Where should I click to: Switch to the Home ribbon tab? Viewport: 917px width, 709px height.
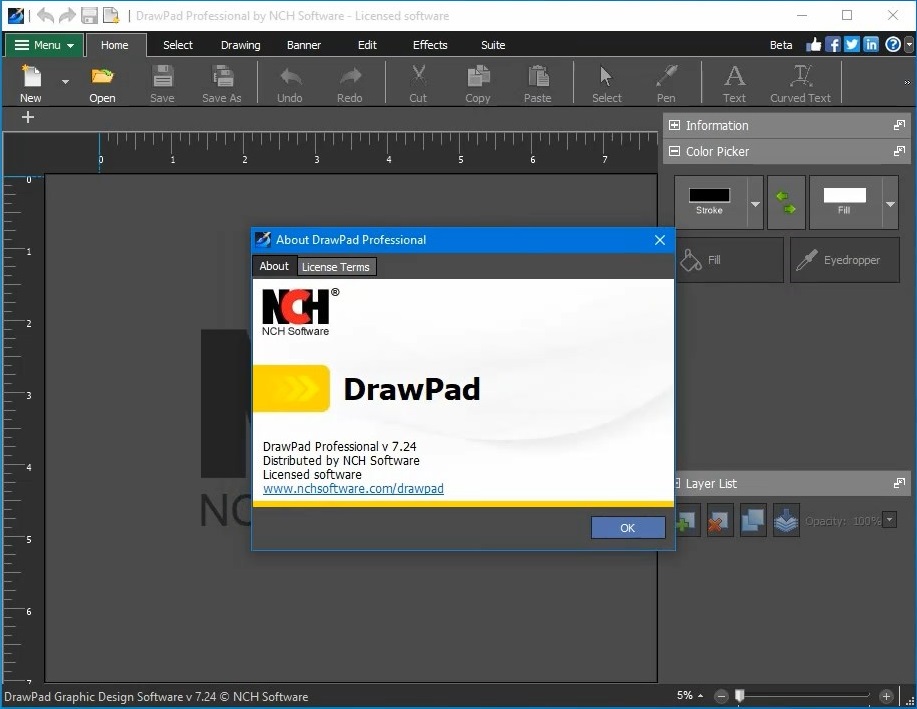[x=115, y=45]
